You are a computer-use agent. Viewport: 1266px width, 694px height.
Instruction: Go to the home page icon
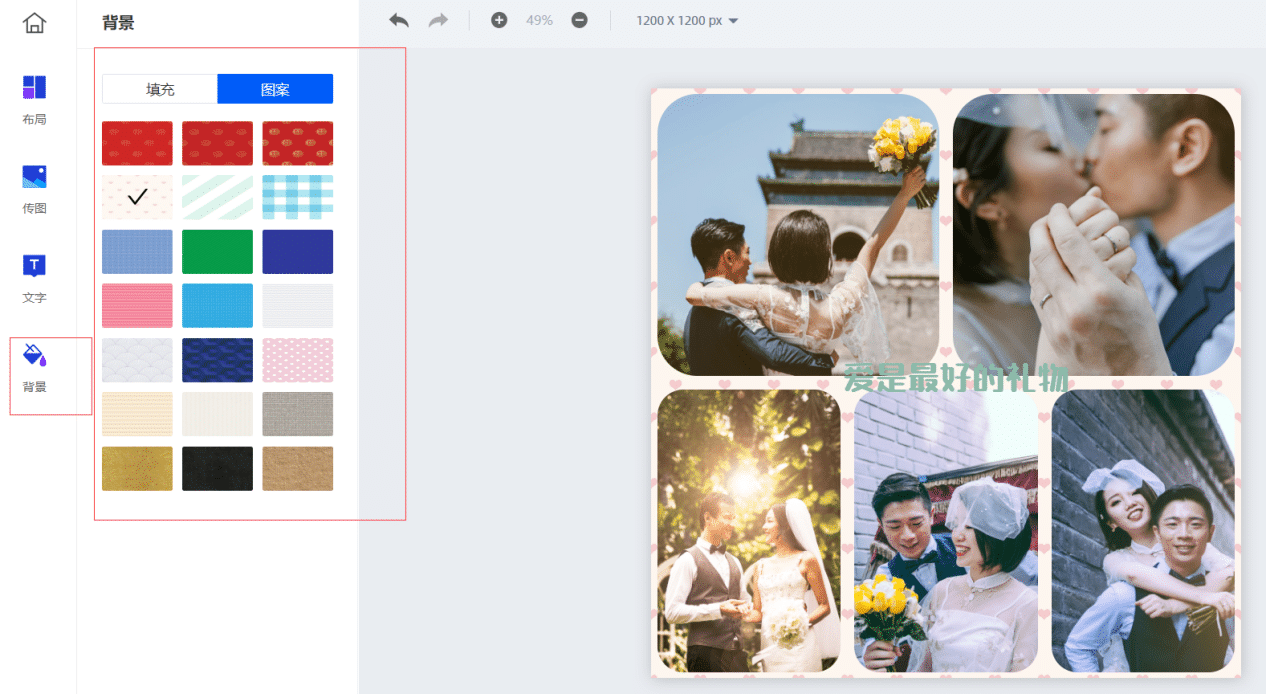(34, 23)
